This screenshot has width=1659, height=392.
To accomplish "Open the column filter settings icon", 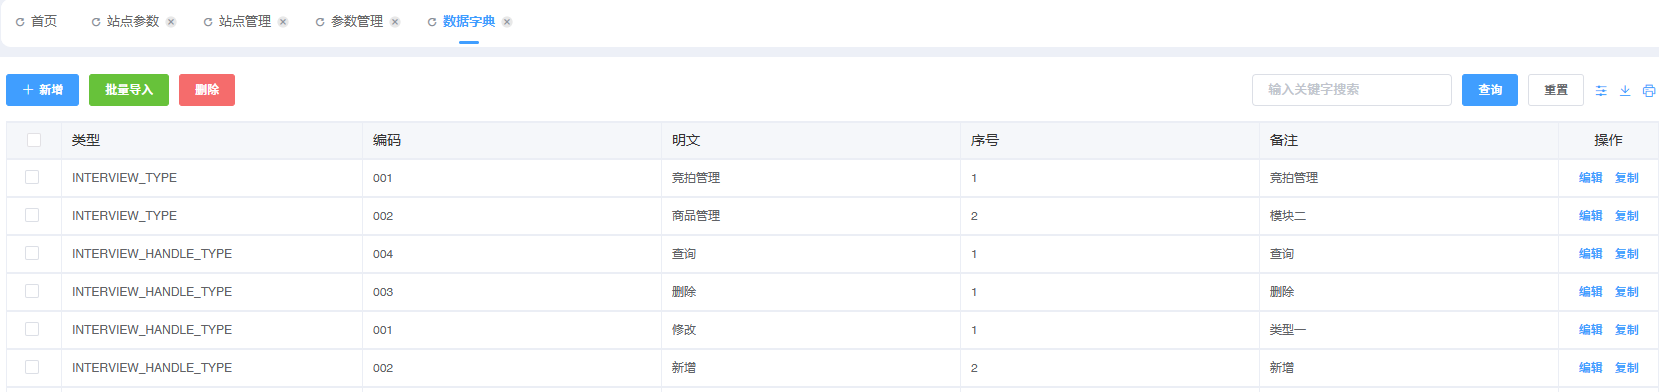I will [1601, 90].
